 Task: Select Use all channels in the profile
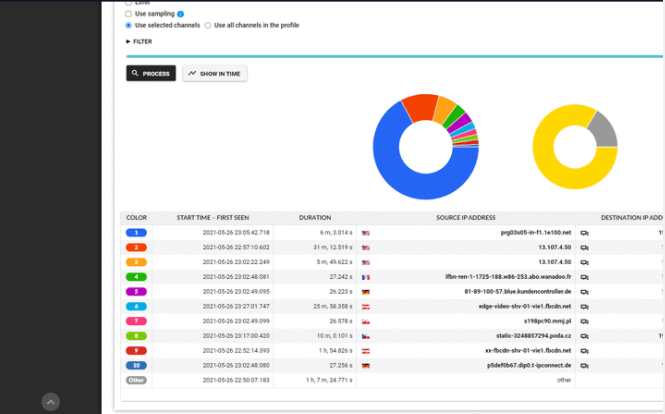click(x=208, y=25)
